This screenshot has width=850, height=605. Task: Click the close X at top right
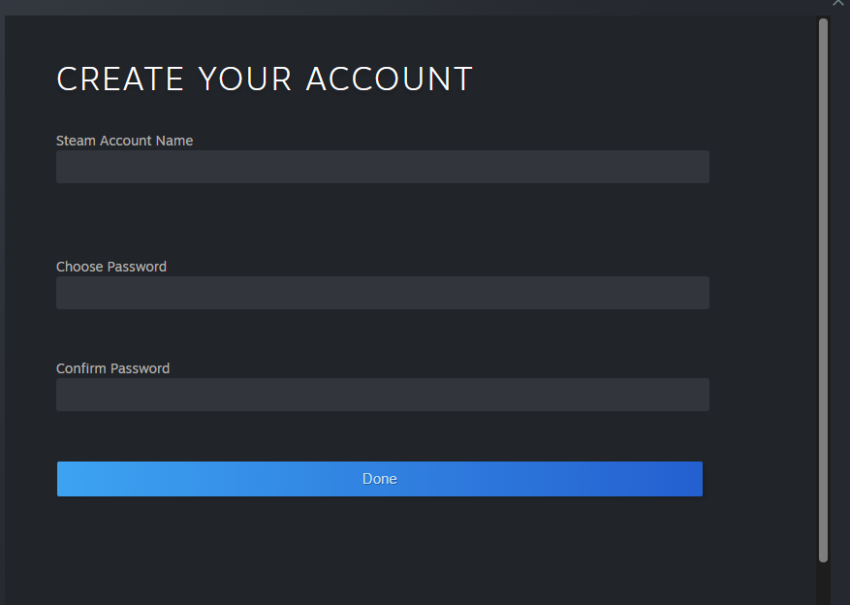(x=838, y=4)
